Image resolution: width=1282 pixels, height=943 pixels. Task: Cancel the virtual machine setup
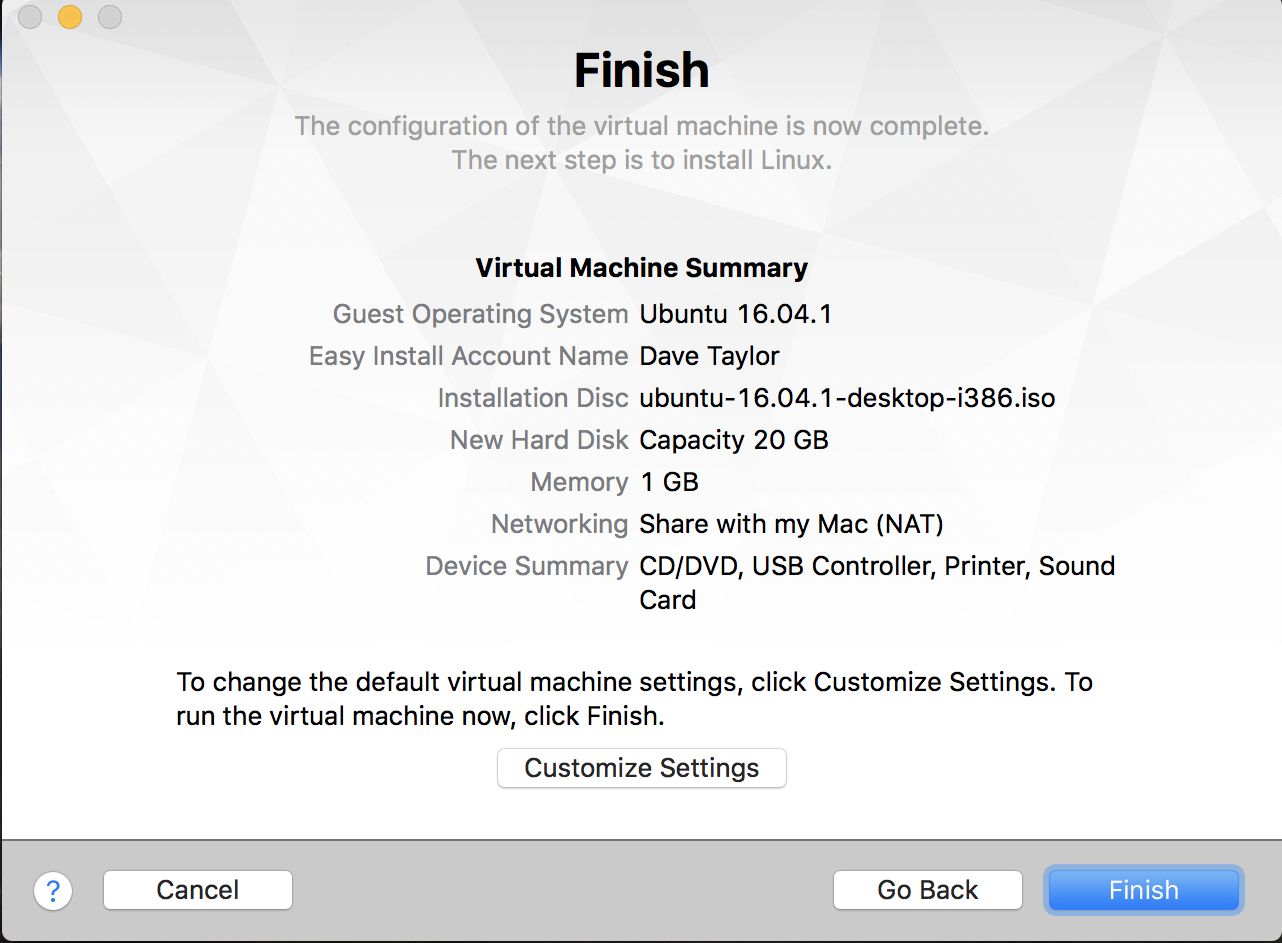tap(198, 890)
